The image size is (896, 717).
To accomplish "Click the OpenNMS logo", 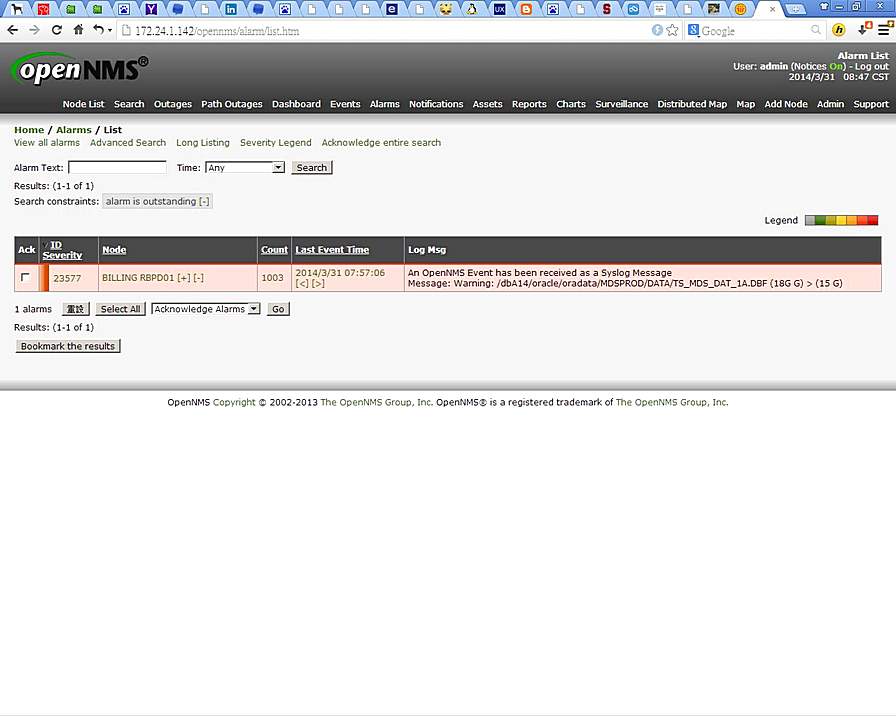I will click(x=79, y=69).
